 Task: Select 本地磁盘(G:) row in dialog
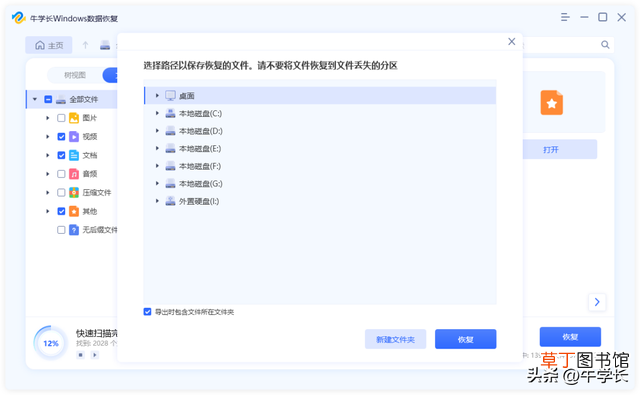(x=320, y=184)
